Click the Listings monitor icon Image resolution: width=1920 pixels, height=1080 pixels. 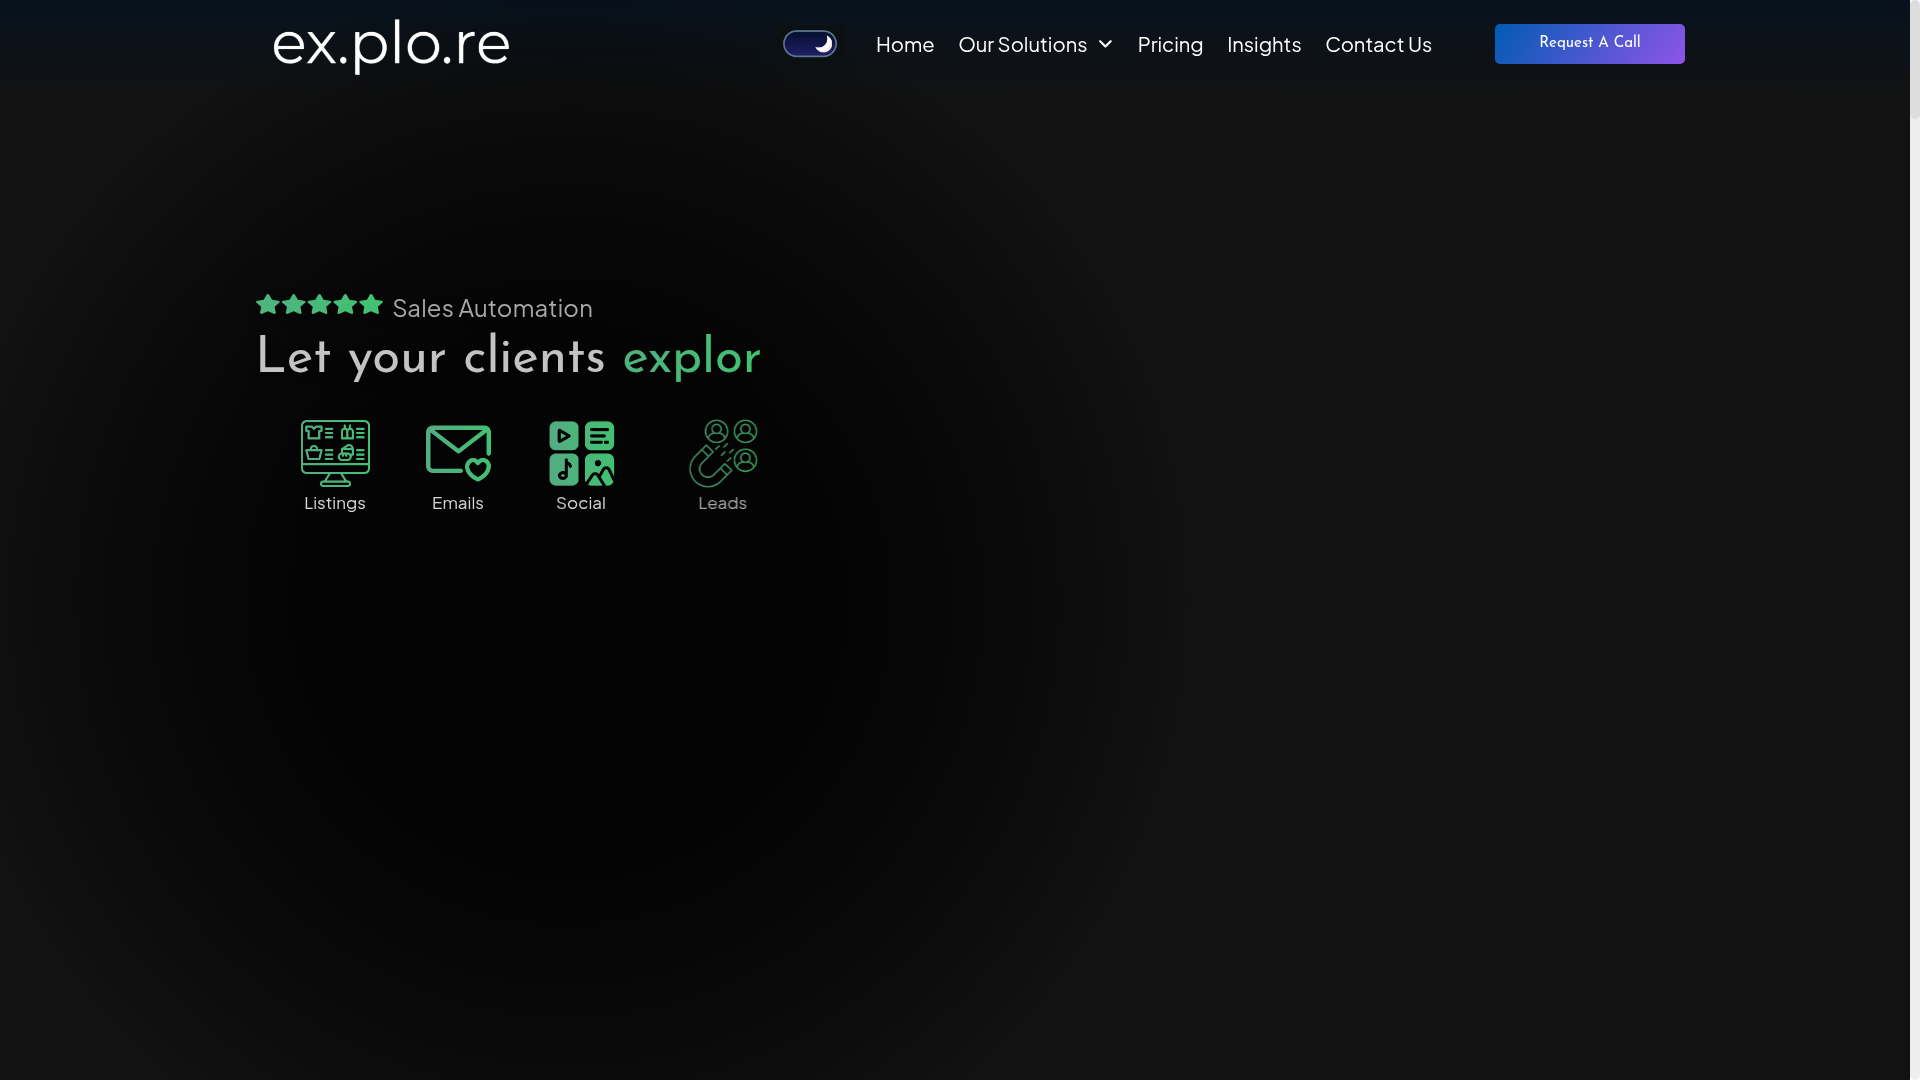(335, 453)
